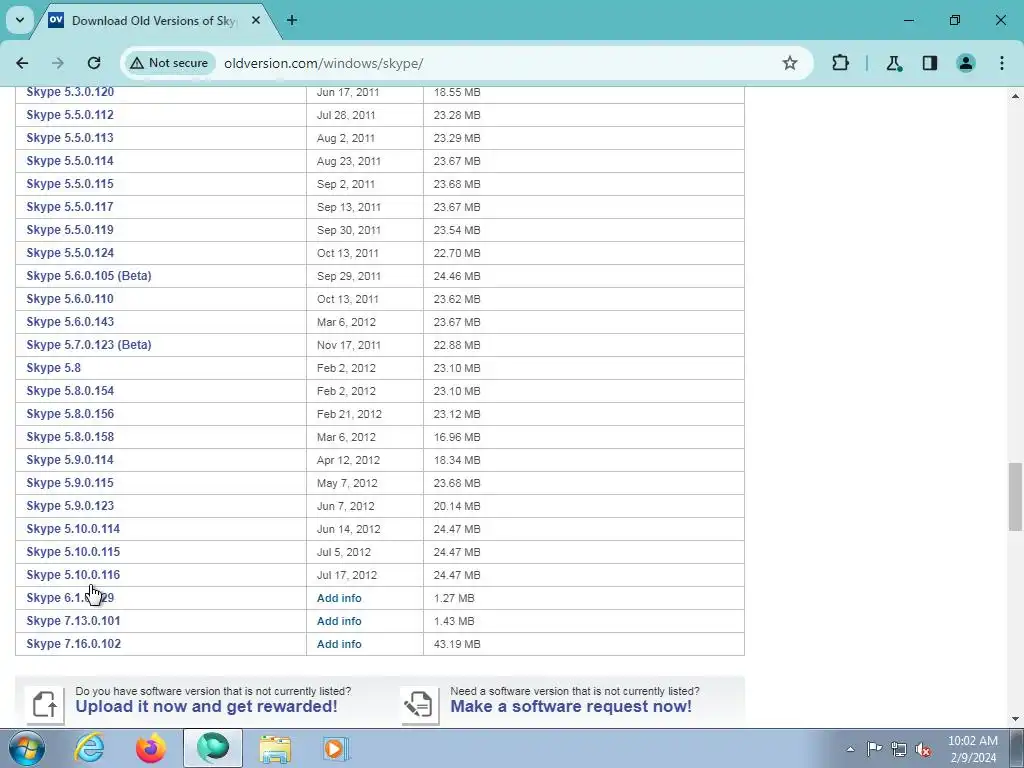Launch Internet Explorer from the taskbar

[x=89, y=748]
